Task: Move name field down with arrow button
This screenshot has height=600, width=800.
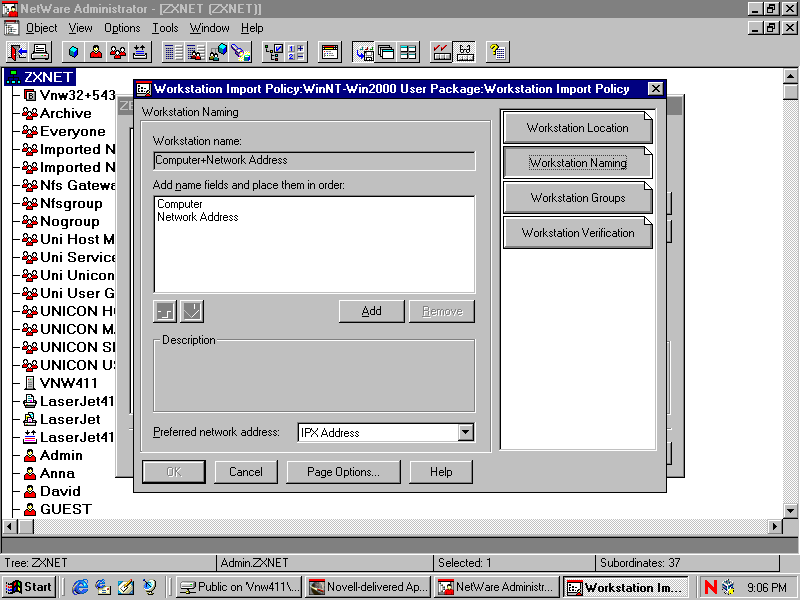Action: 192,311
